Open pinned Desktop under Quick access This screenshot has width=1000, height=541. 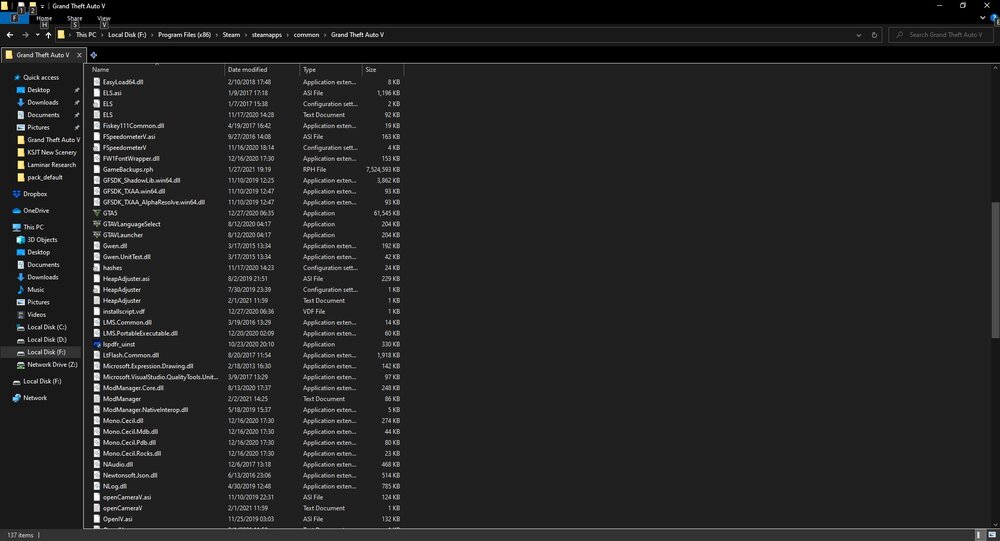[38, 90]
